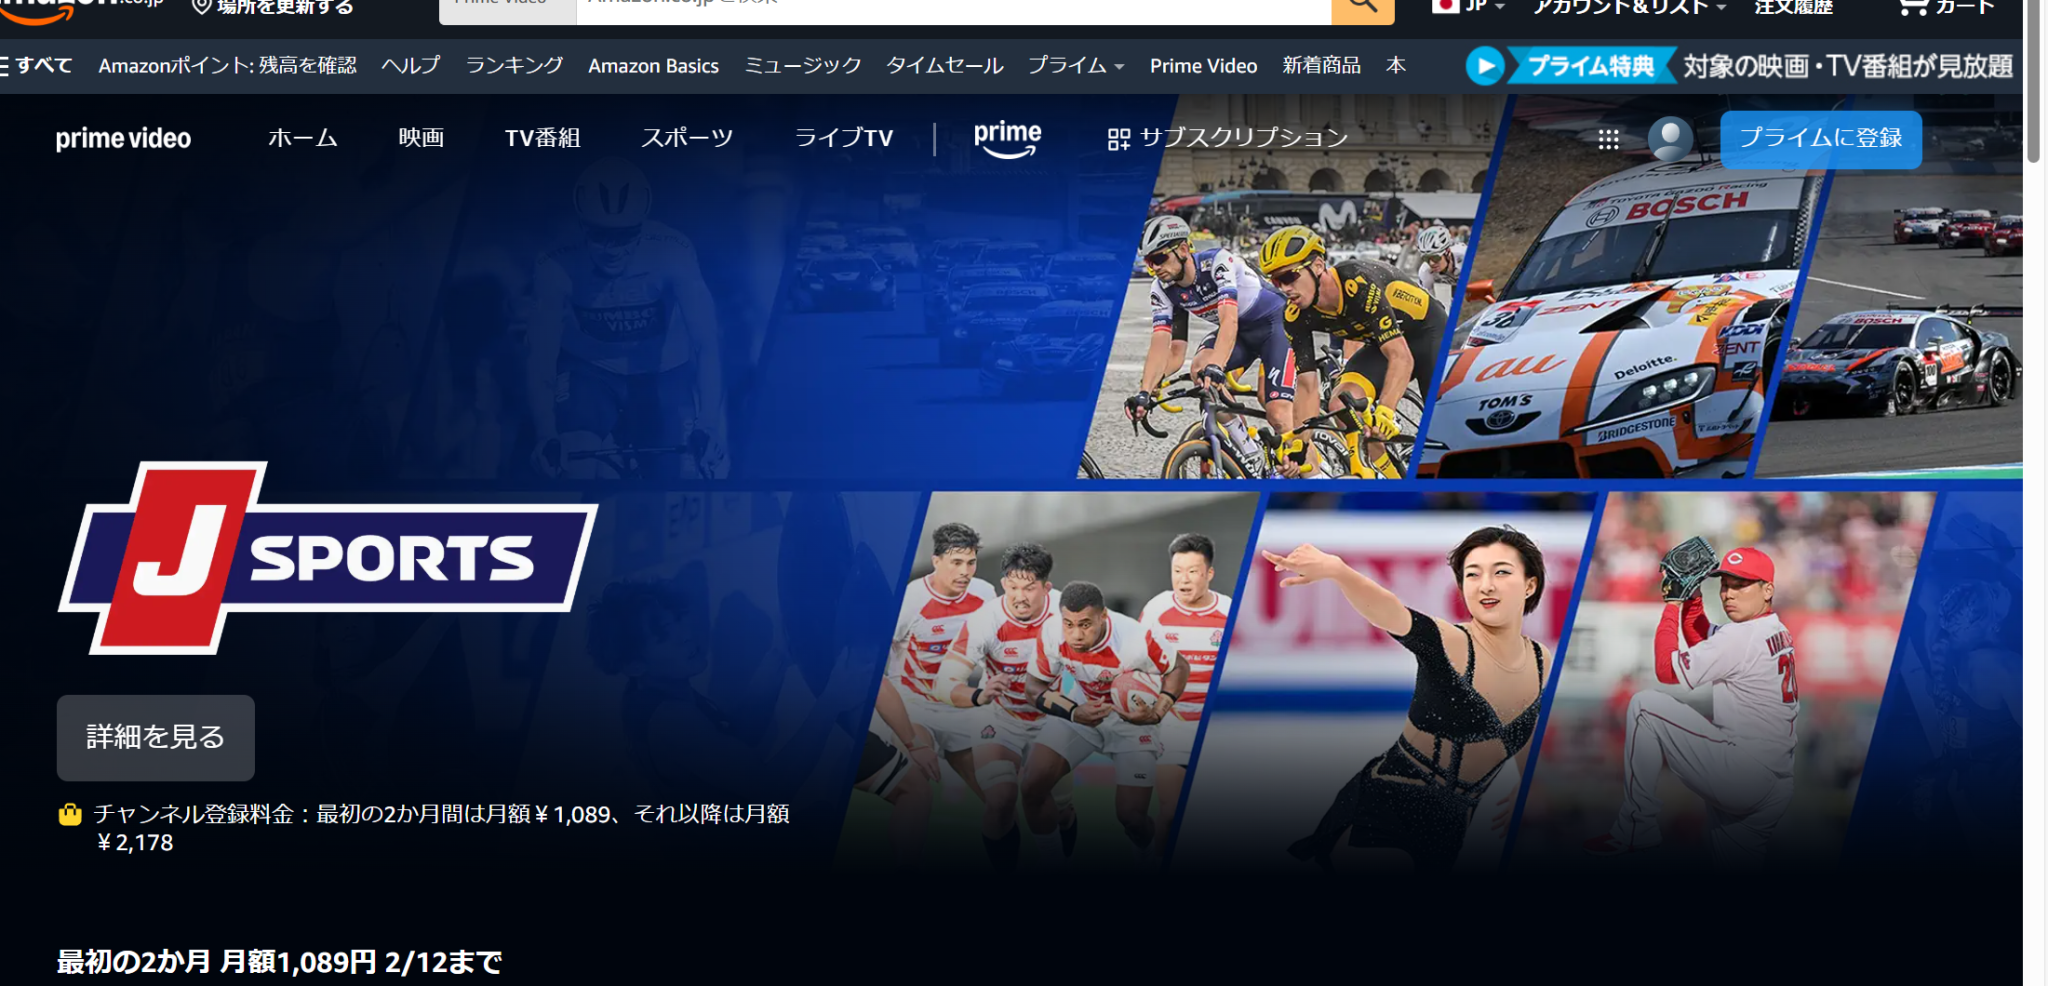The height and width of the screenshot is (986, 2048).
Task: Switch to the スポーツ tab
Action: pos(687,139)
